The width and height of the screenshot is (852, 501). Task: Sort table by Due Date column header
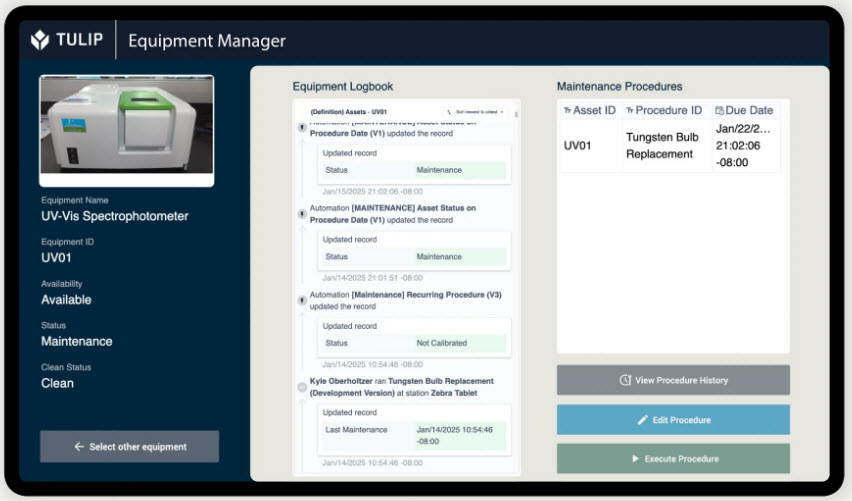[x=749, y=110]
